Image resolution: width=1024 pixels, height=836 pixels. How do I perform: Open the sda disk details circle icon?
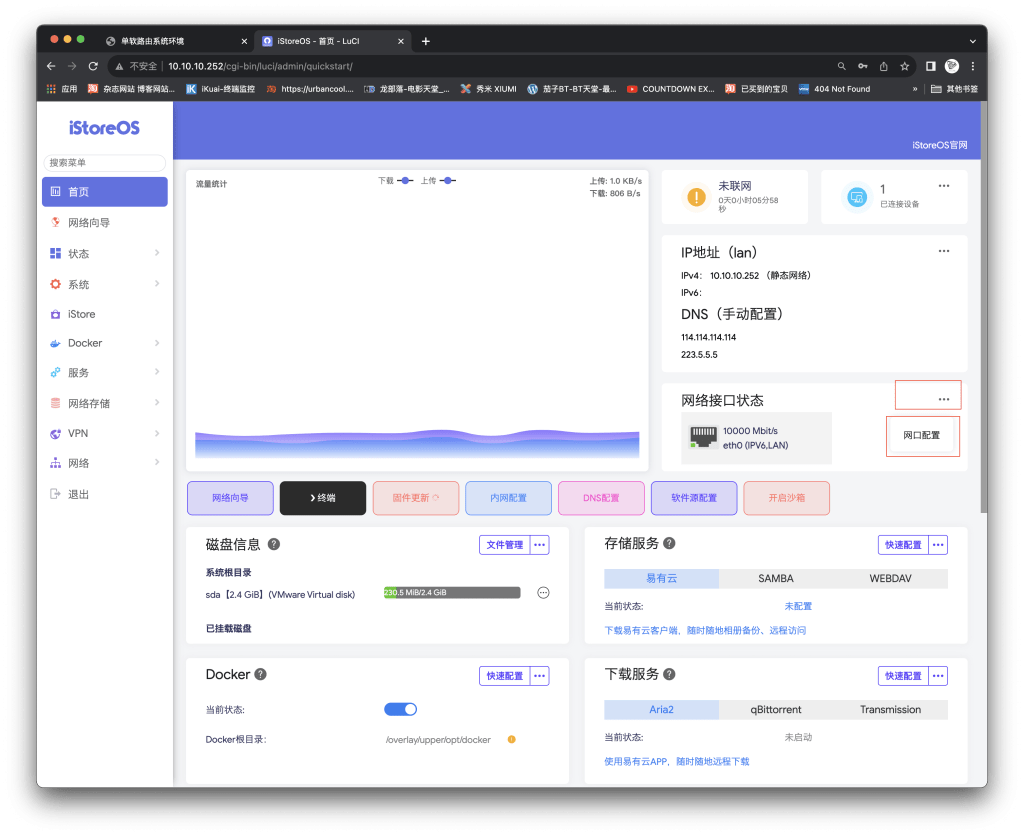pos(544,593)
